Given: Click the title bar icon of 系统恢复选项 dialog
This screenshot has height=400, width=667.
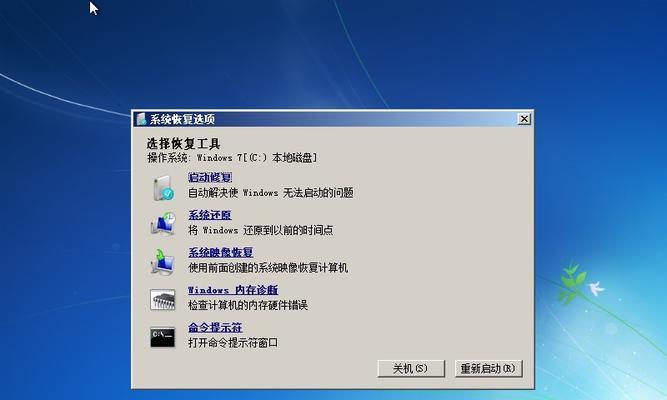Looking at the screenshot, I should point(141,119).
